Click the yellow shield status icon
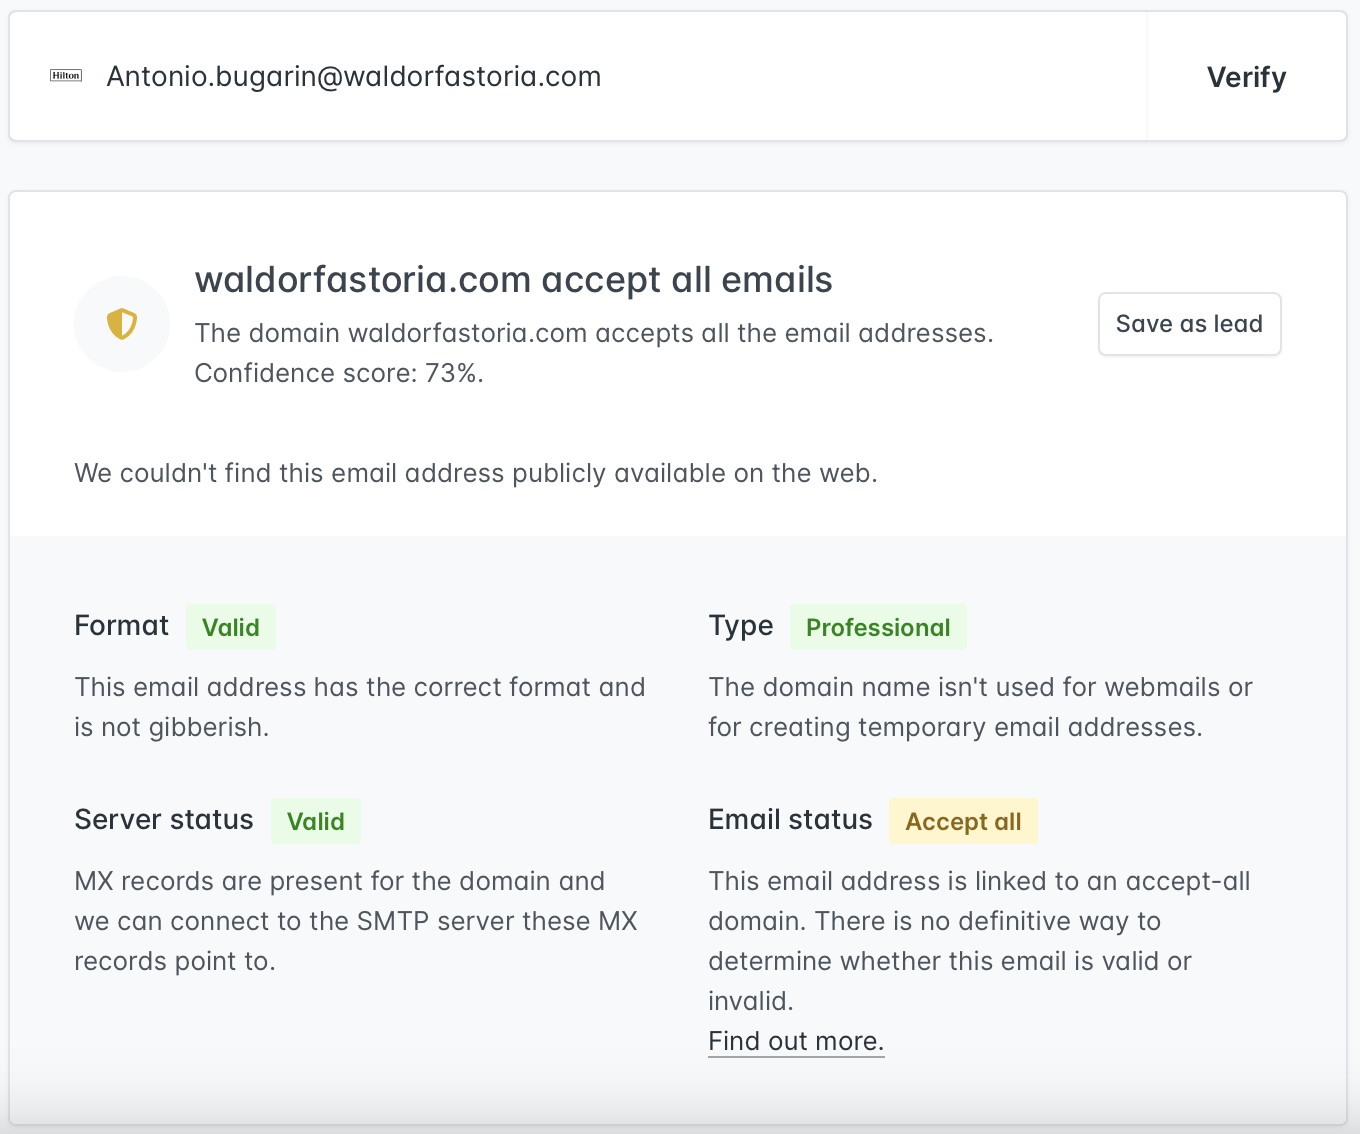This screenshot has height=1134, width=1360. (122, 324)
